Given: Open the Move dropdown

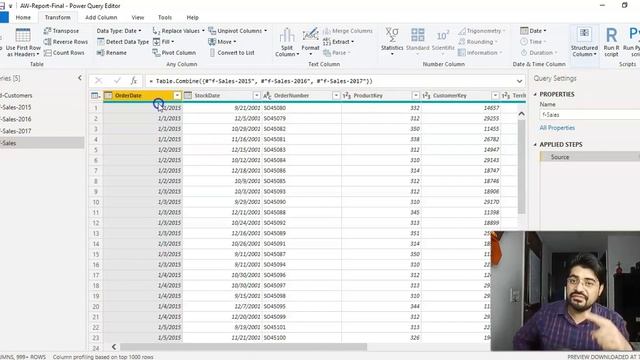Looking at the screenshot, I should click(x=222, y=42).
